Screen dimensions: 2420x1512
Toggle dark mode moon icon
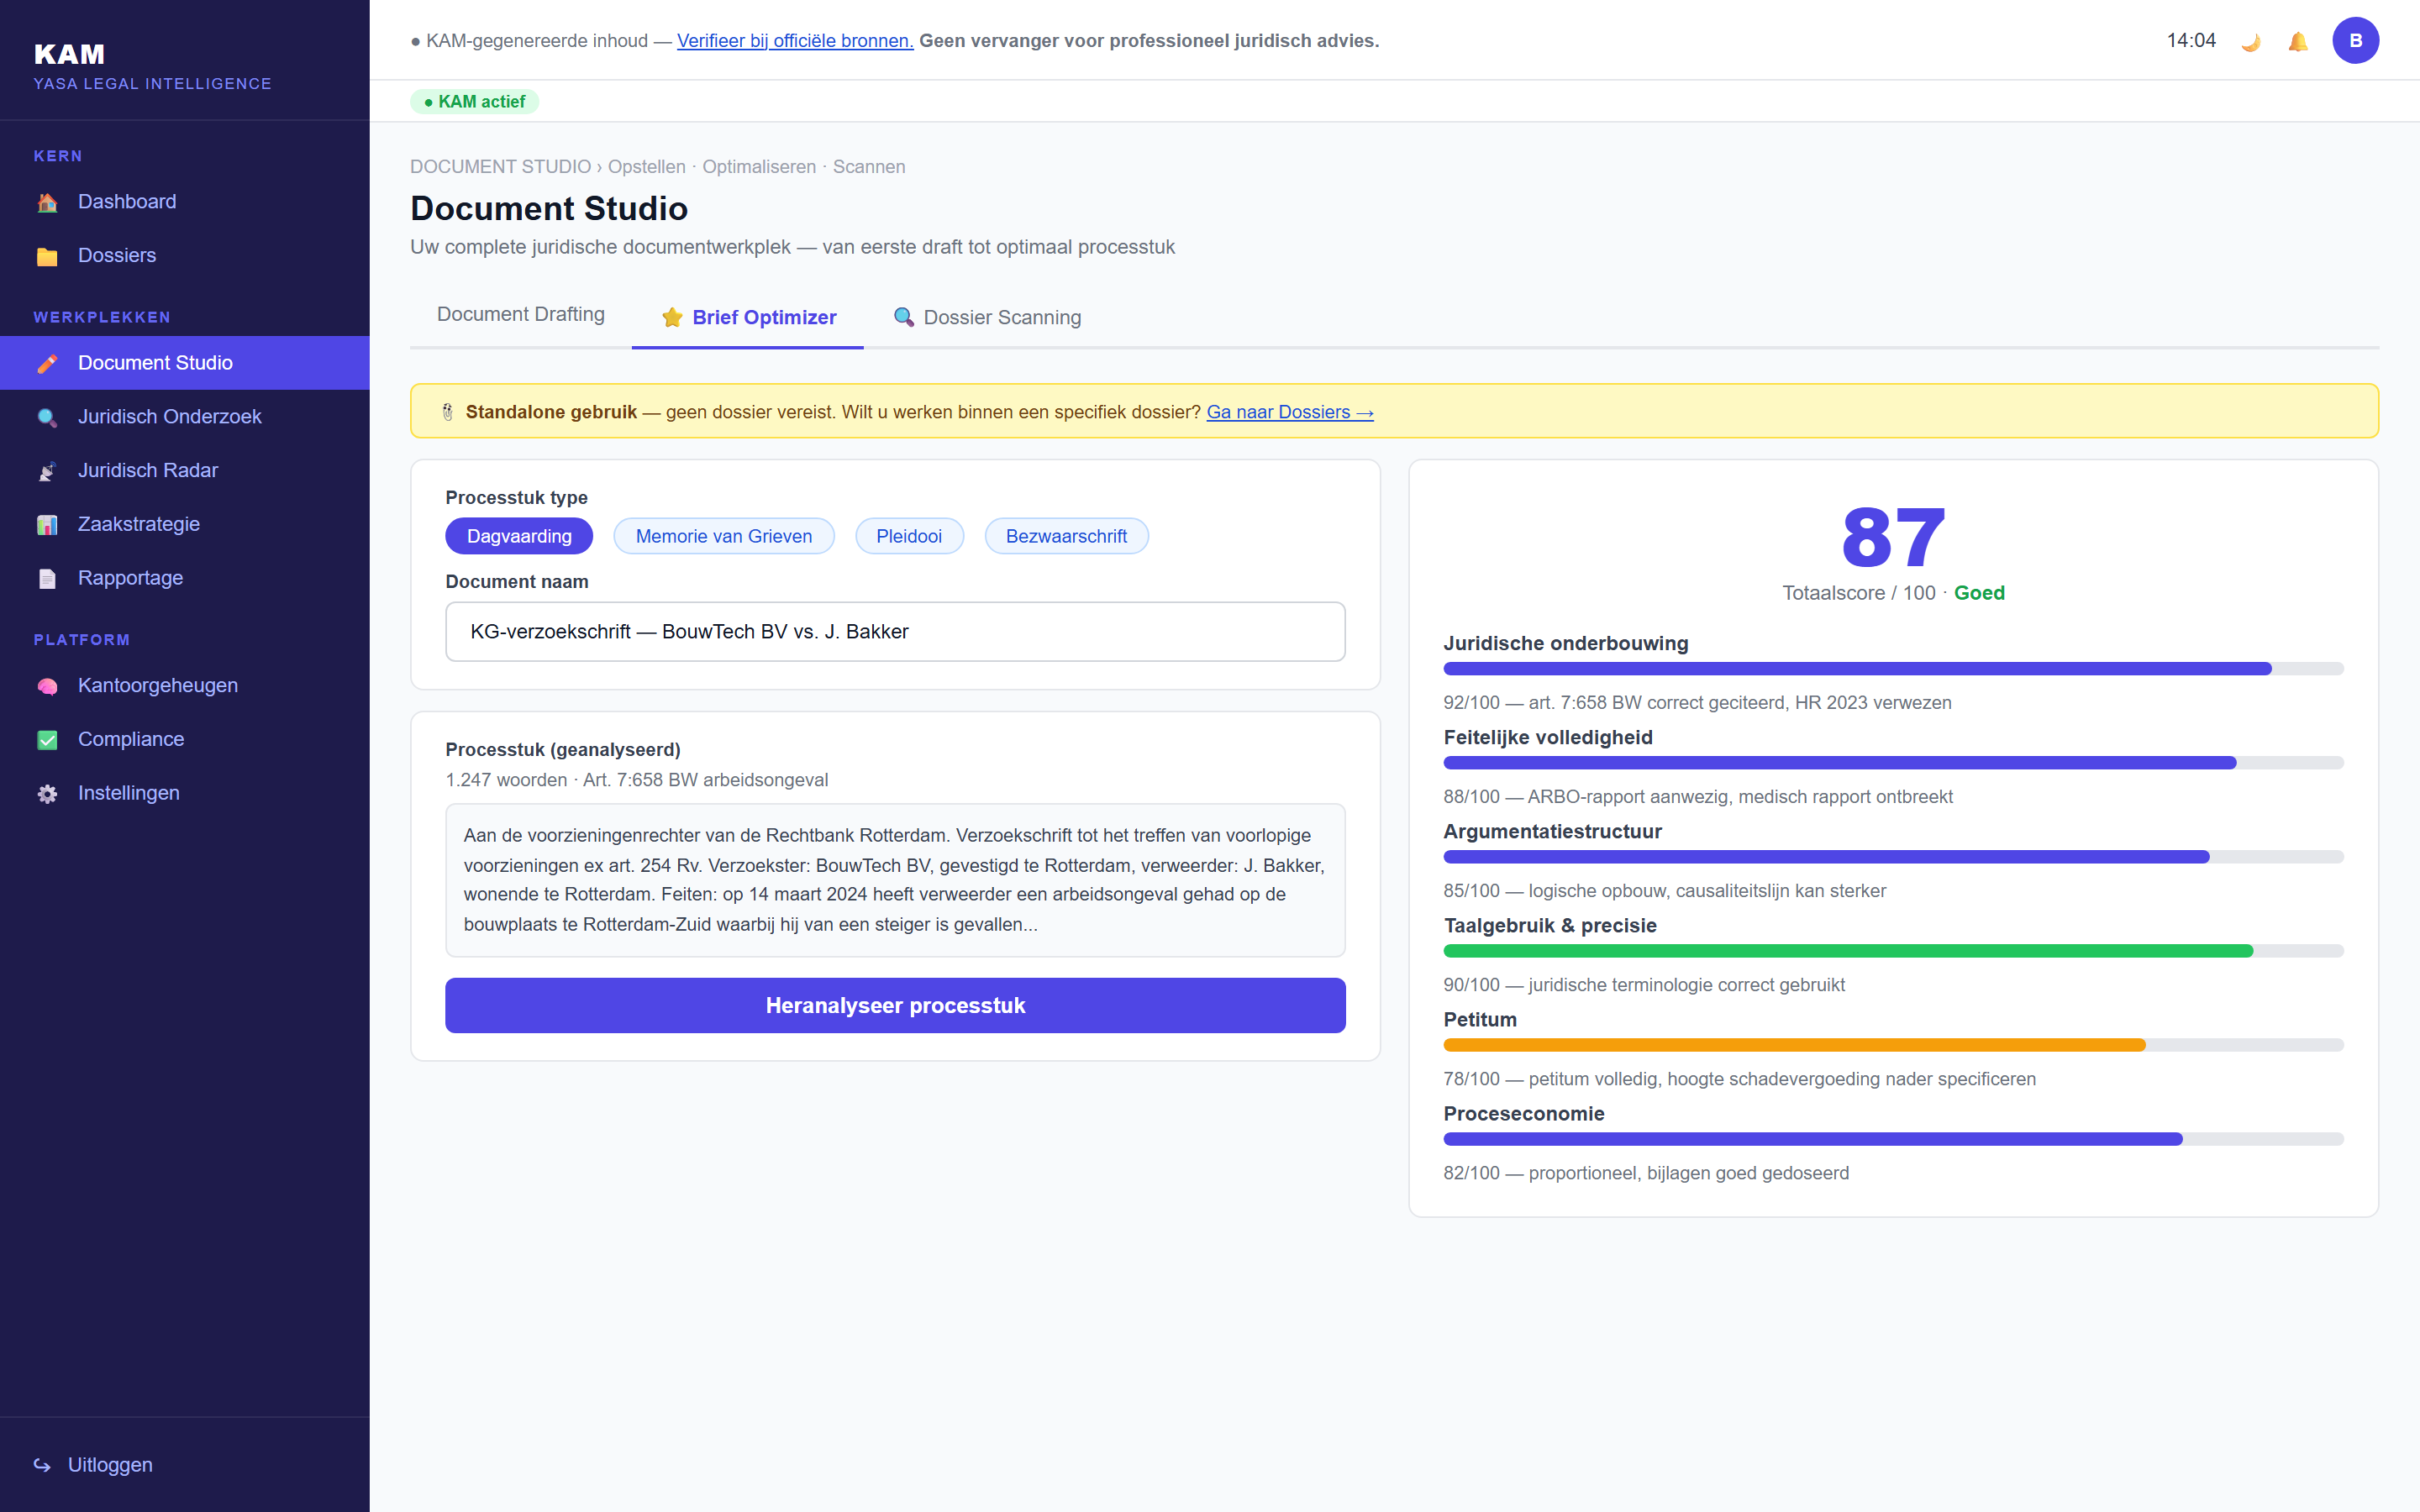pos(2251,42)
